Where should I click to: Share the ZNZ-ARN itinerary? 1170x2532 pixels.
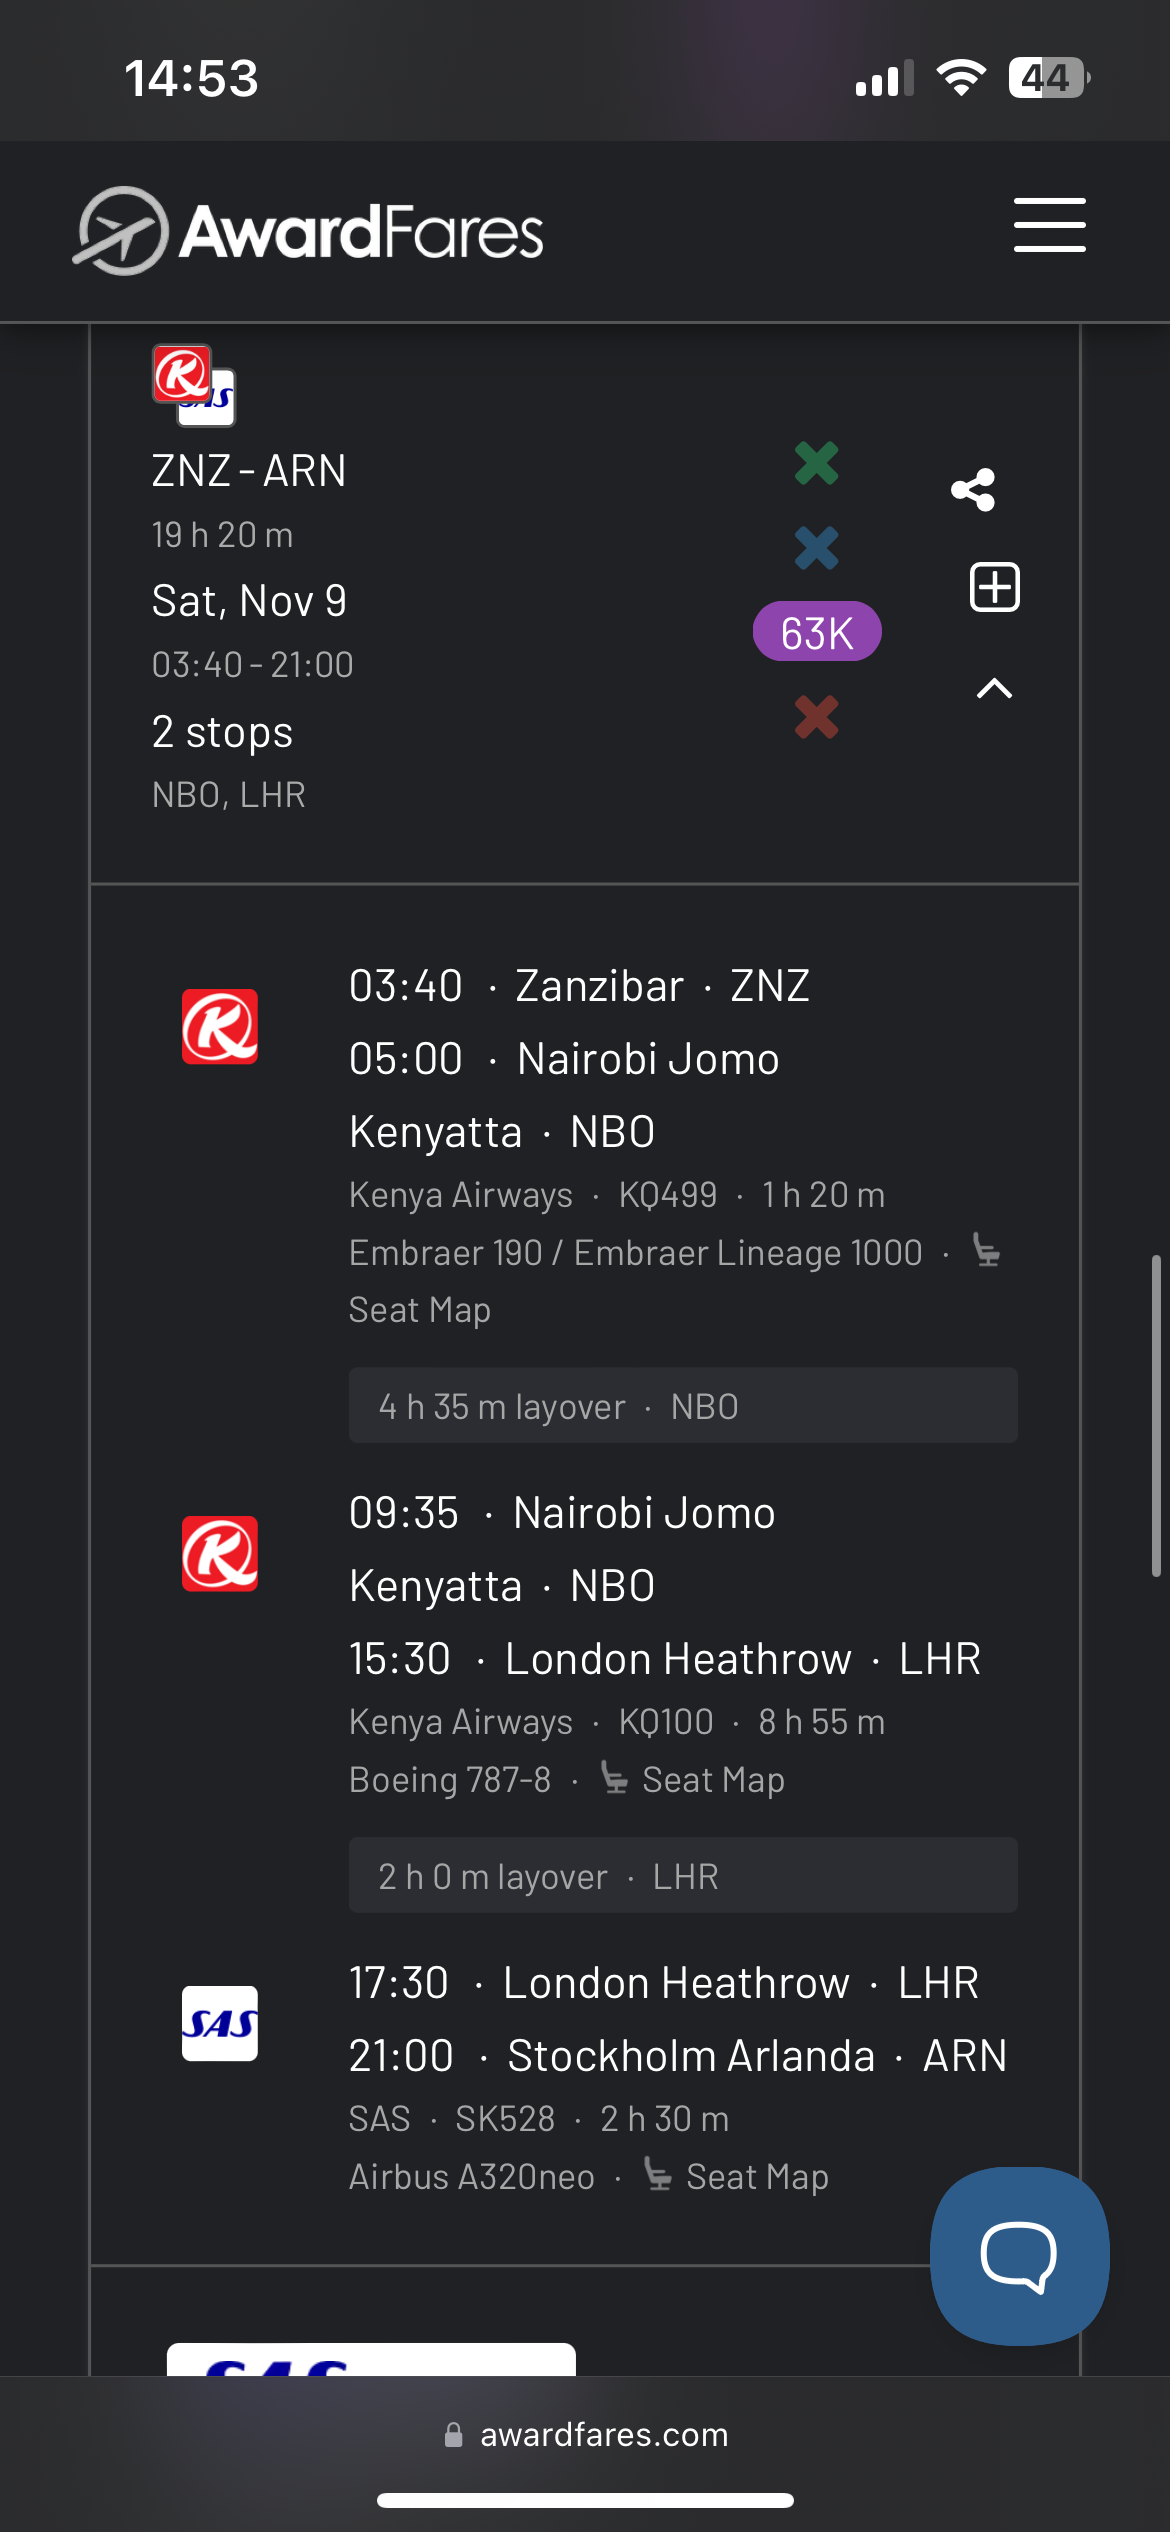tap(973, 490)
